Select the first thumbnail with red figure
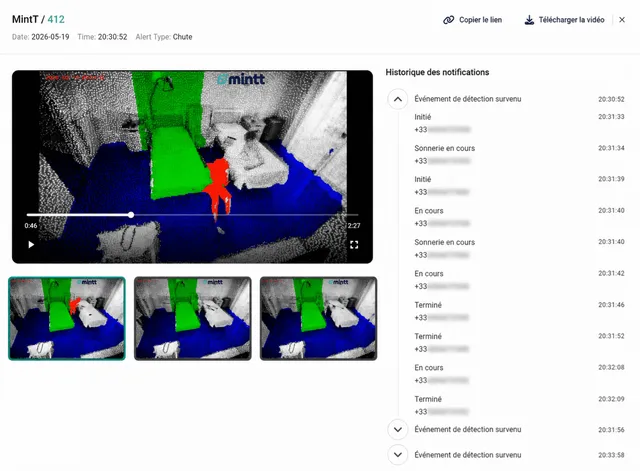 (x=67, y=318)
